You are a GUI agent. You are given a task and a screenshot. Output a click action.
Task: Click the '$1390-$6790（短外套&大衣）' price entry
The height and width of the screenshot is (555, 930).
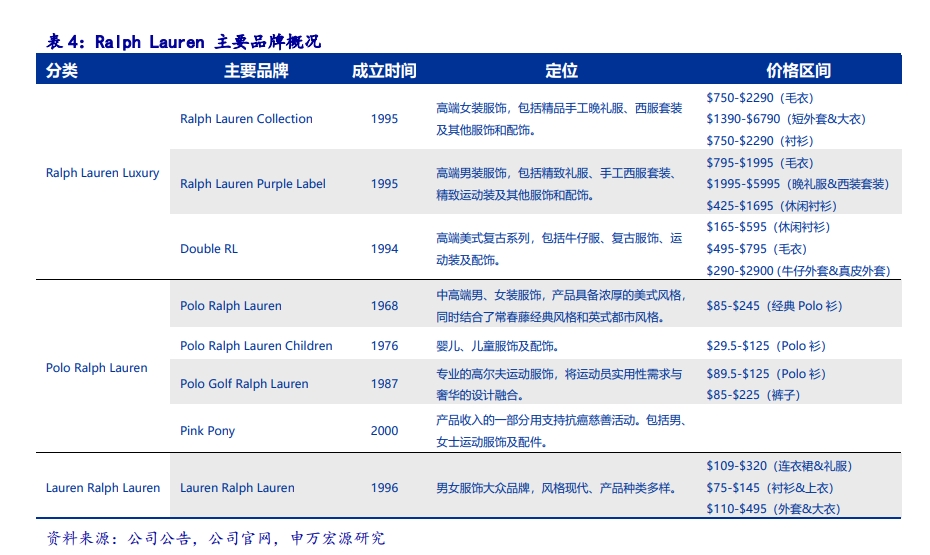786,119
